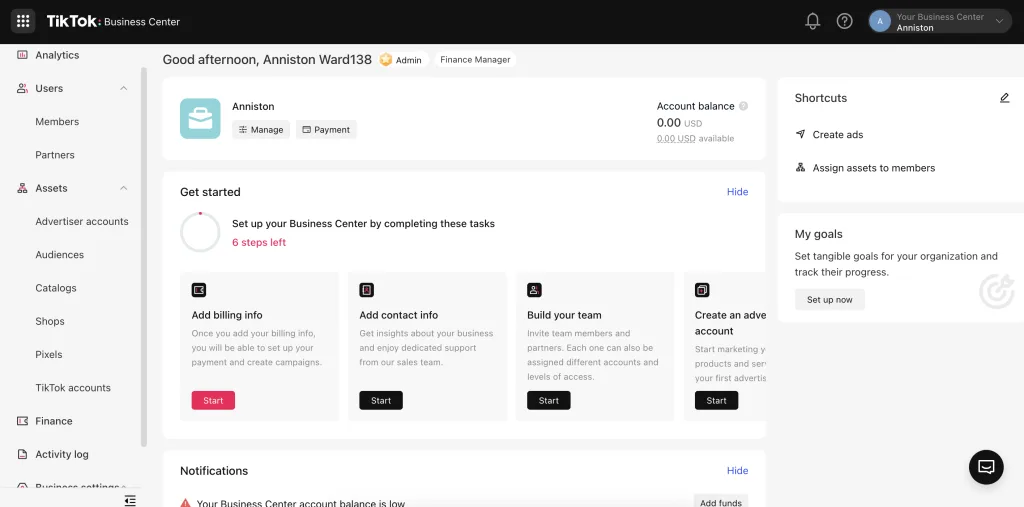Viewport: 1024px width, 507px height.
Task: Open Catalogs in the sidebar
Action: 56,288
